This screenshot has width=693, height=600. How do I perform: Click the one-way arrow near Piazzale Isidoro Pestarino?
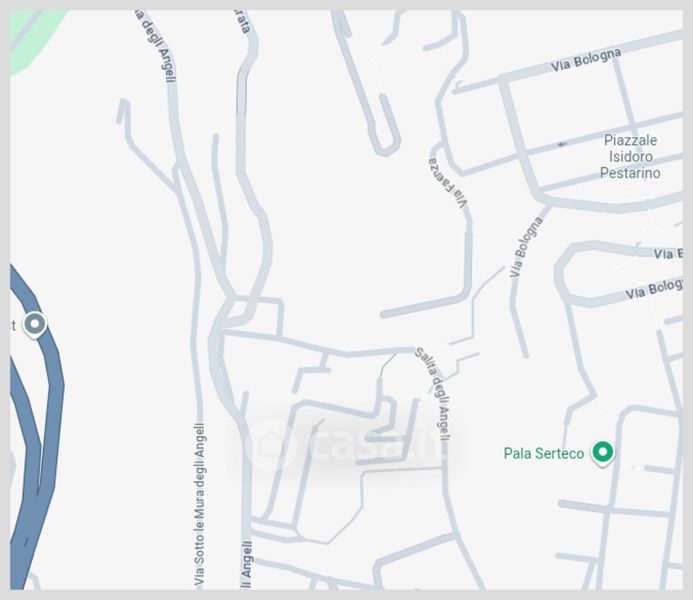[x=562, y=144]
